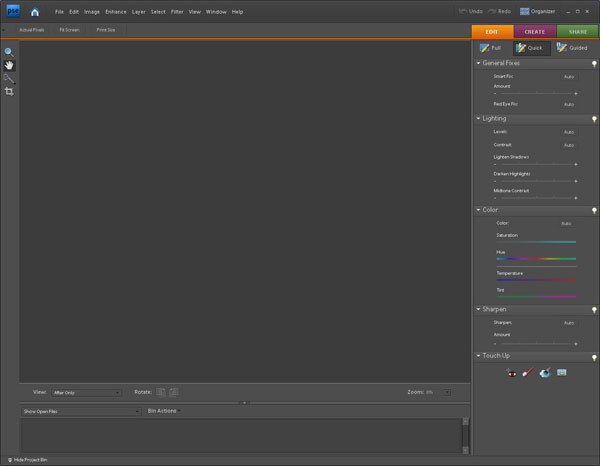Screen dimensions: 600x466
Task: Open the Layer menu
Action: click(139, 12)
